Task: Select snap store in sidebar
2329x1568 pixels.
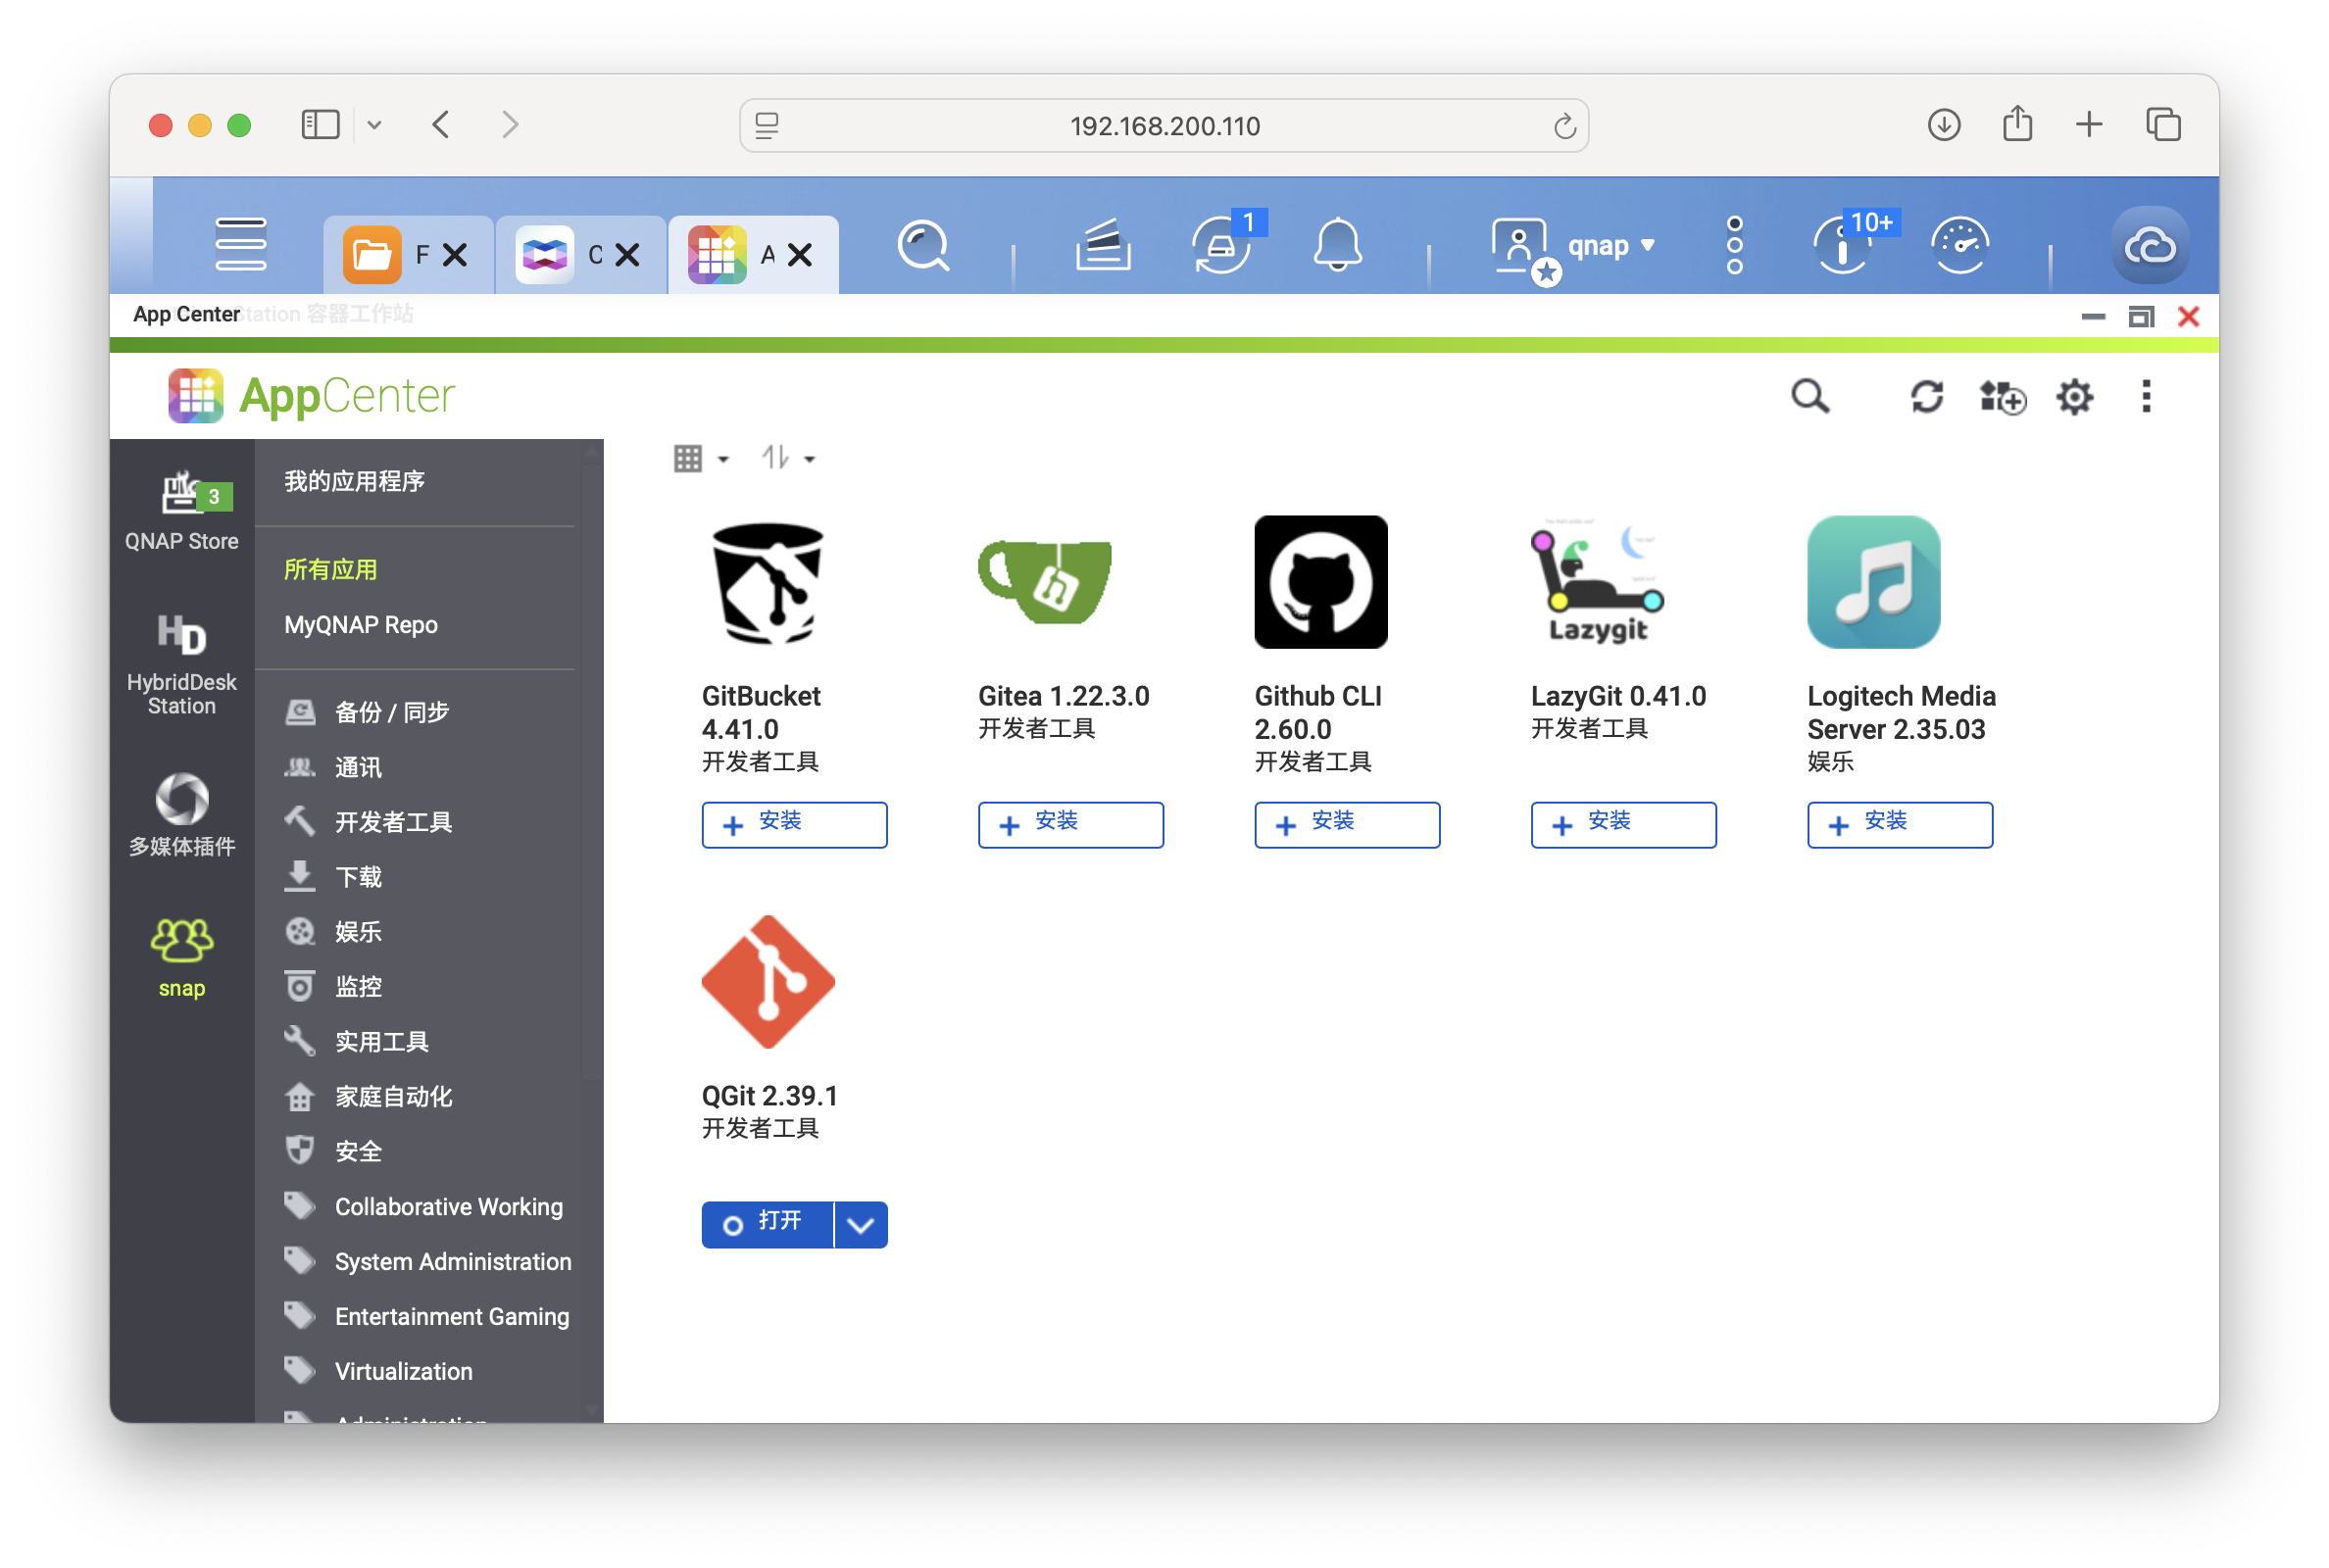Action: tap(182, 958)
